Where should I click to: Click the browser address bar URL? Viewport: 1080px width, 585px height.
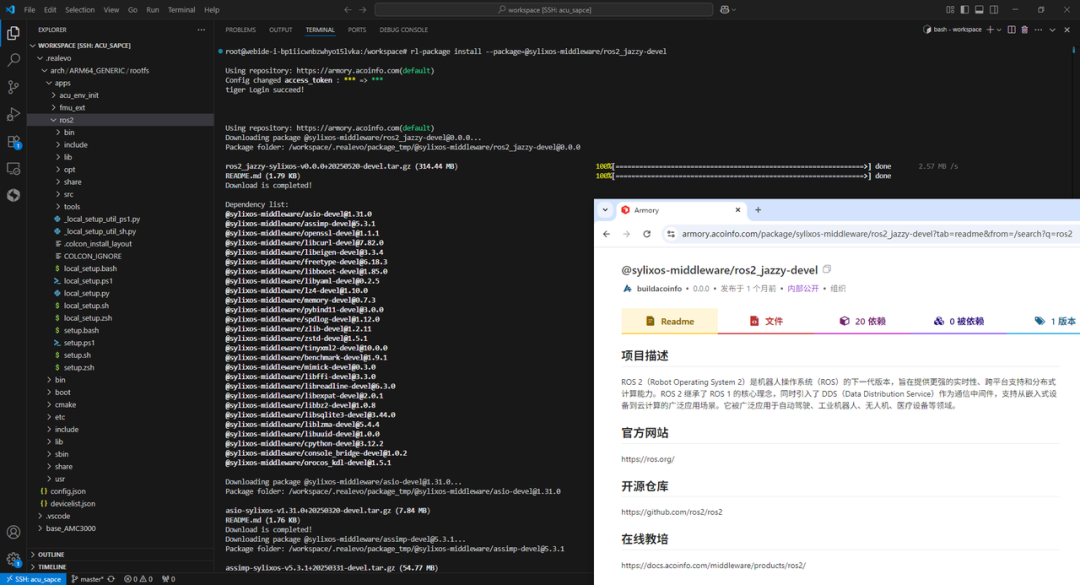876,234
